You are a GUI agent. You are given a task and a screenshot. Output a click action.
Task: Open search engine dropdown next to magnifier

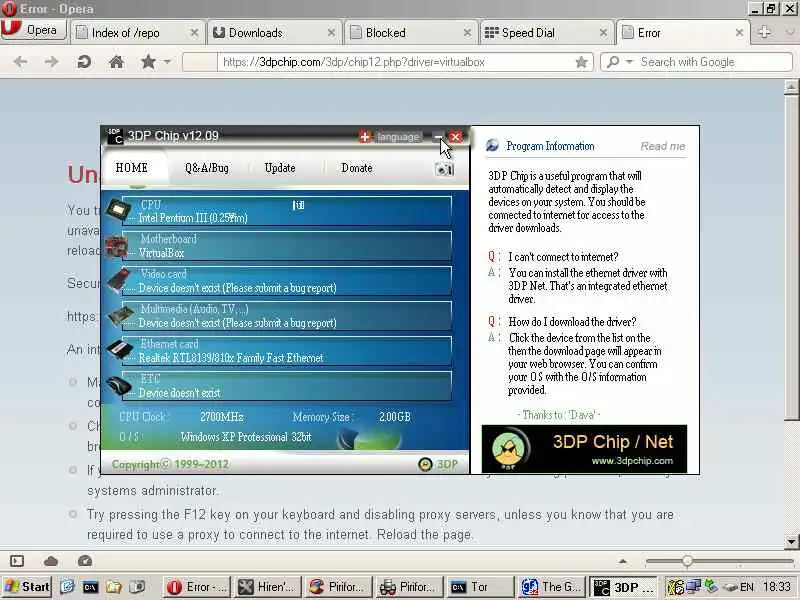pos(629,62)
